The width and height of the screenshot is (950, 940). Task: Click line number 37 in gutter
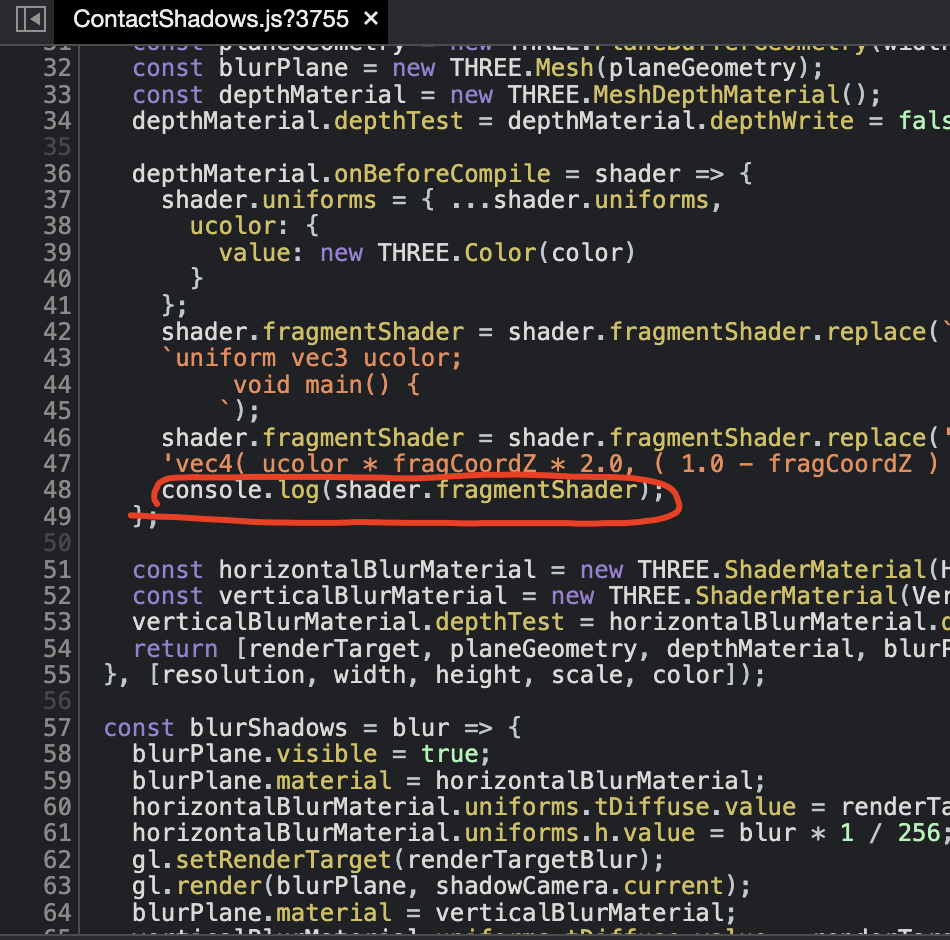point(58,200)
